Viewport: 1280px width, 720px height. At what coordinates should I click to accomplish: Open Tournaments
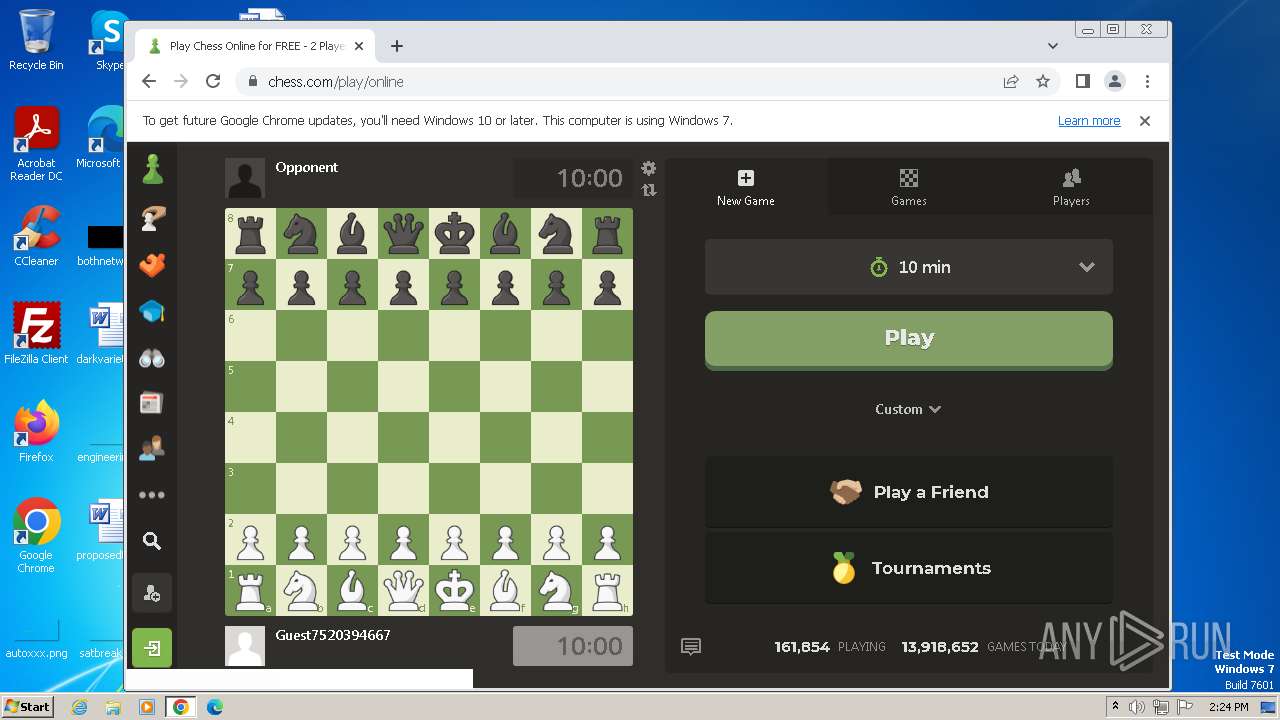coord(909,568)
